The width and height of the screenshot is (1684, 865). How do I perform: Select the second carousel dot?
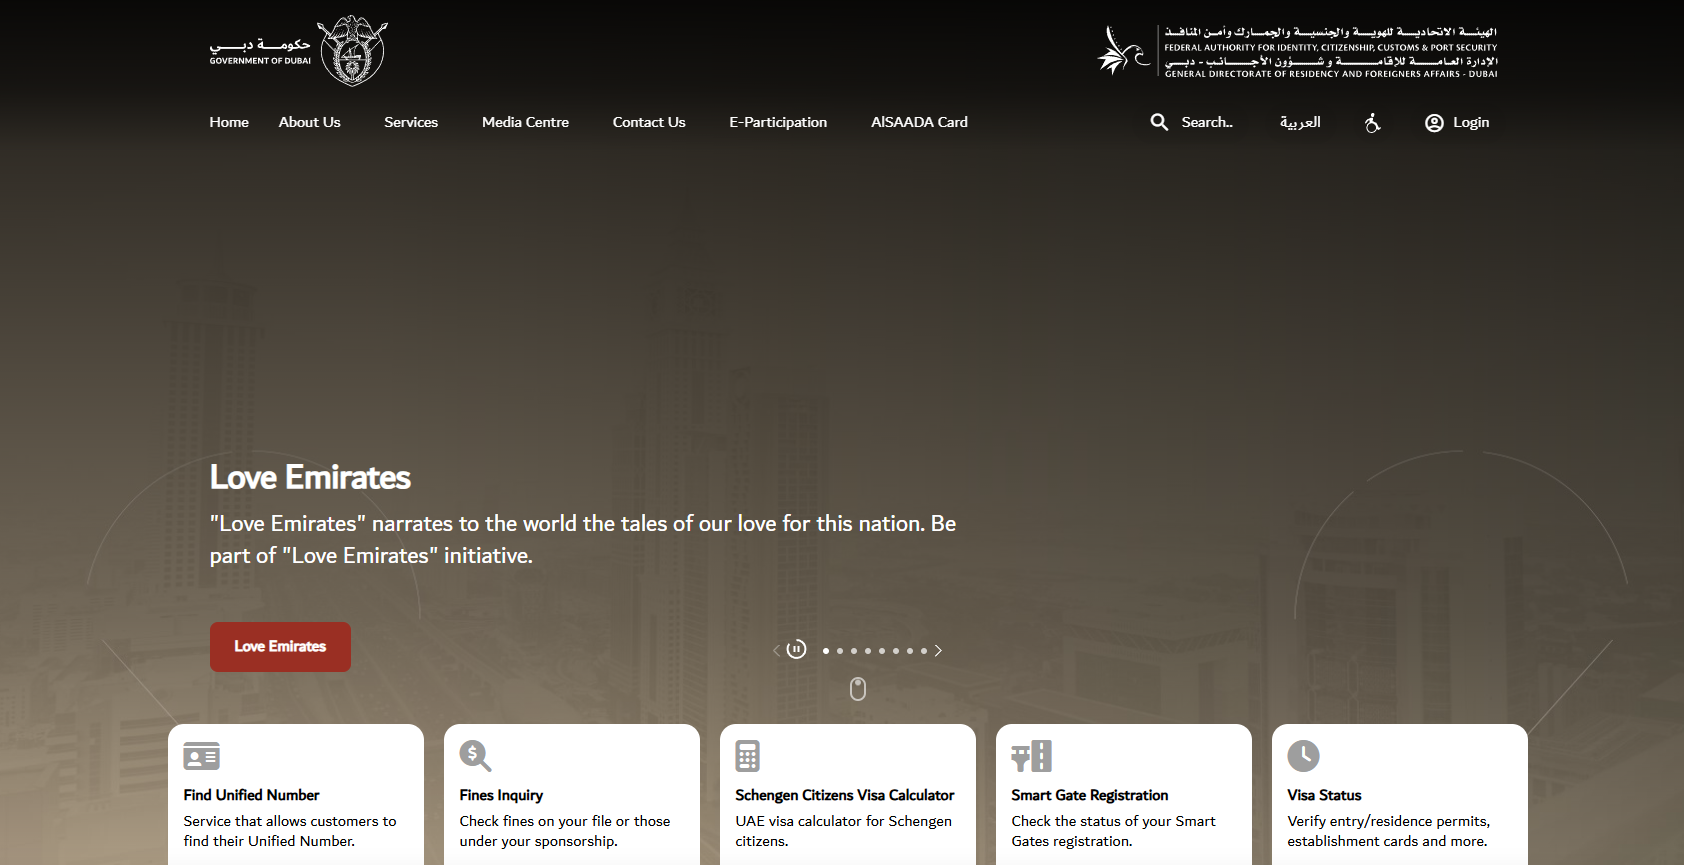coord(840,651)
